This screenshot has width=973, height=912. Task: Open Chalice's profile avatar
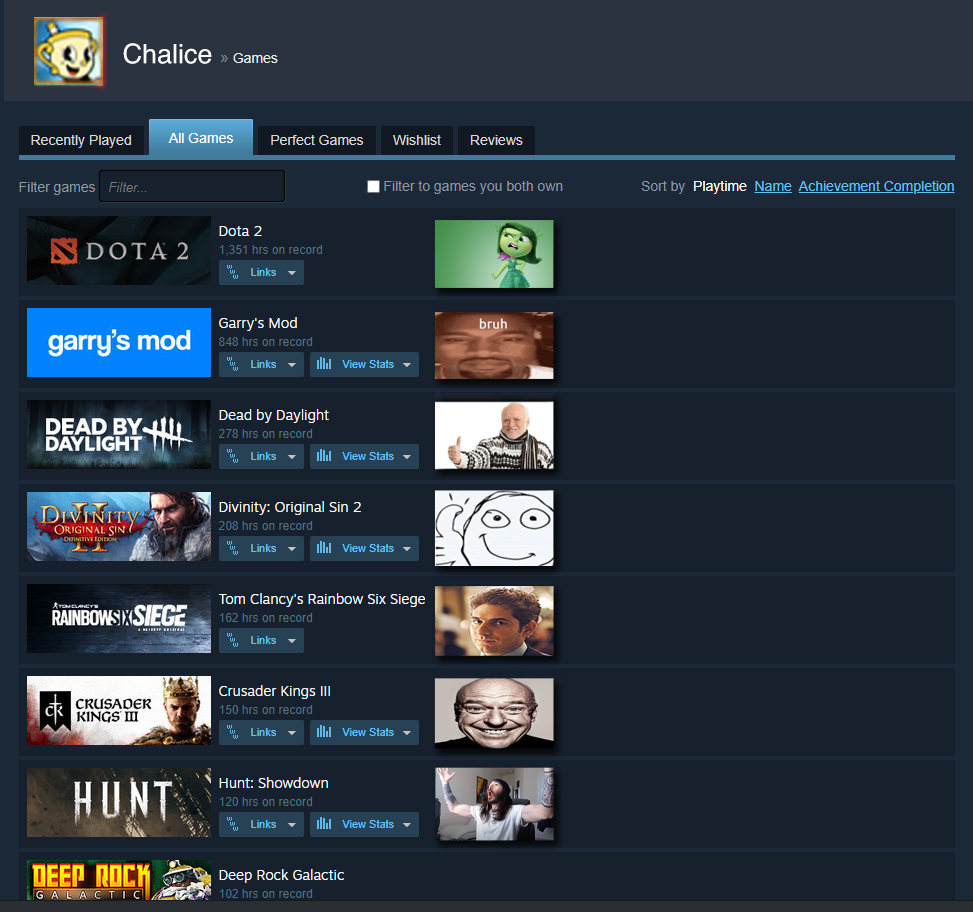[x=69, y=51]
